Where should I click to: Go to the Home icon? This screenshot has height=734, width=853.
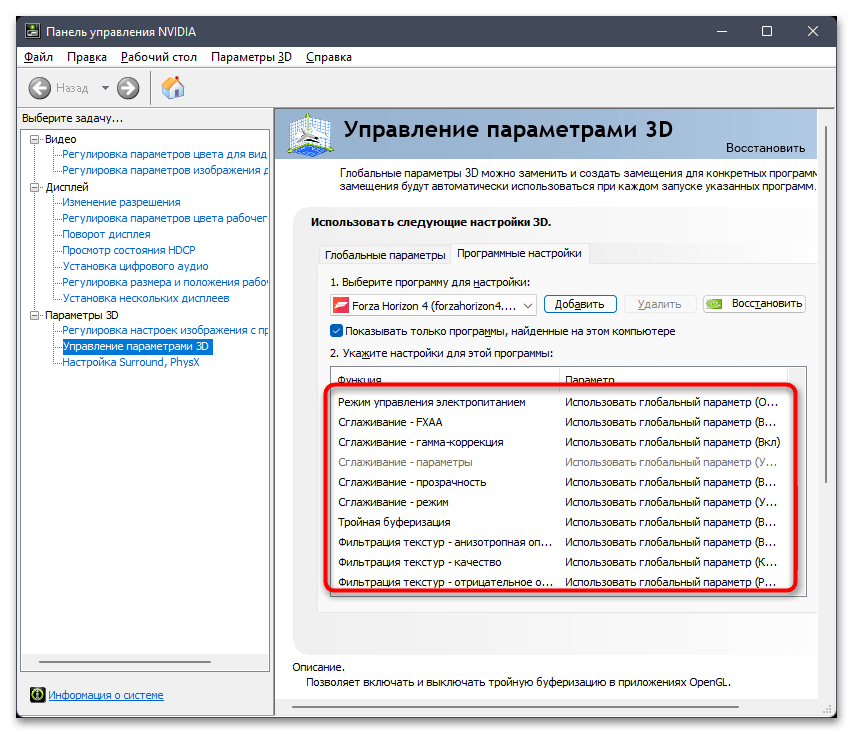pyautogui.click(x=173, y=88)
